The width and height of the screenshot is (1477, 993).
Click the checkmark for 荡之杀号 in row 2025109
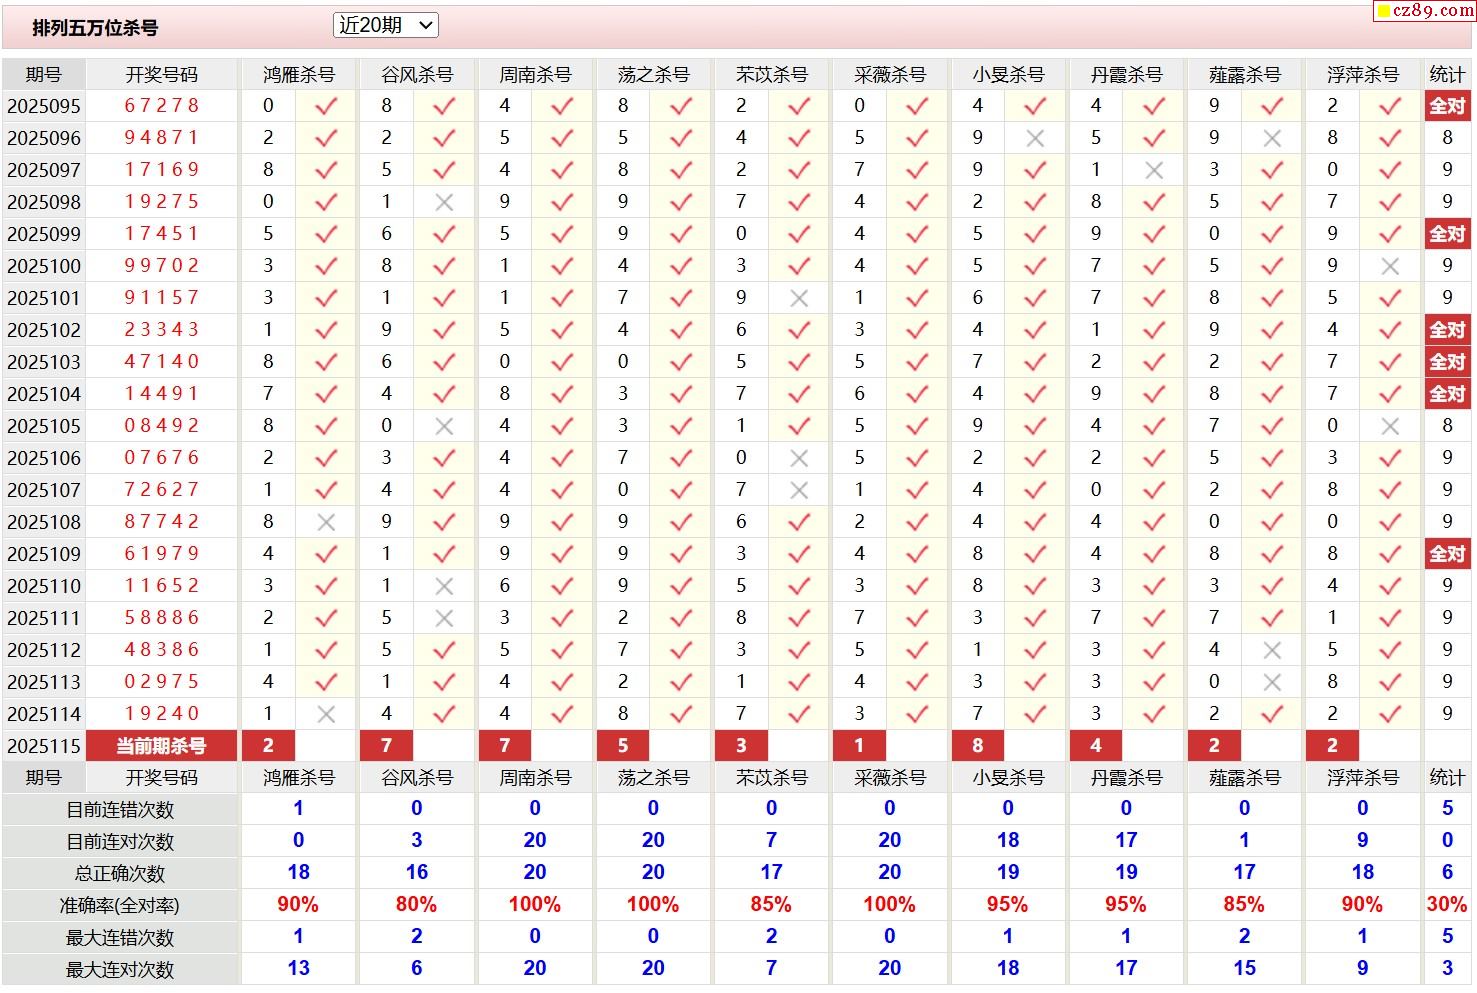pos(681,554)
